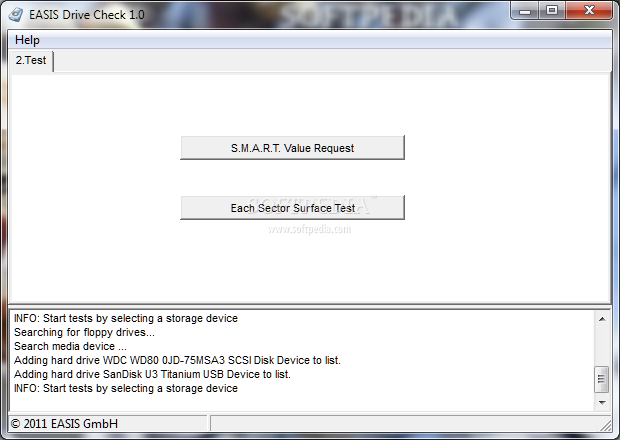Minimize the EASIS Drive Check window
The width and height of the screenshot is (620, 440).
pyautogui.click(x=524, y=11)
